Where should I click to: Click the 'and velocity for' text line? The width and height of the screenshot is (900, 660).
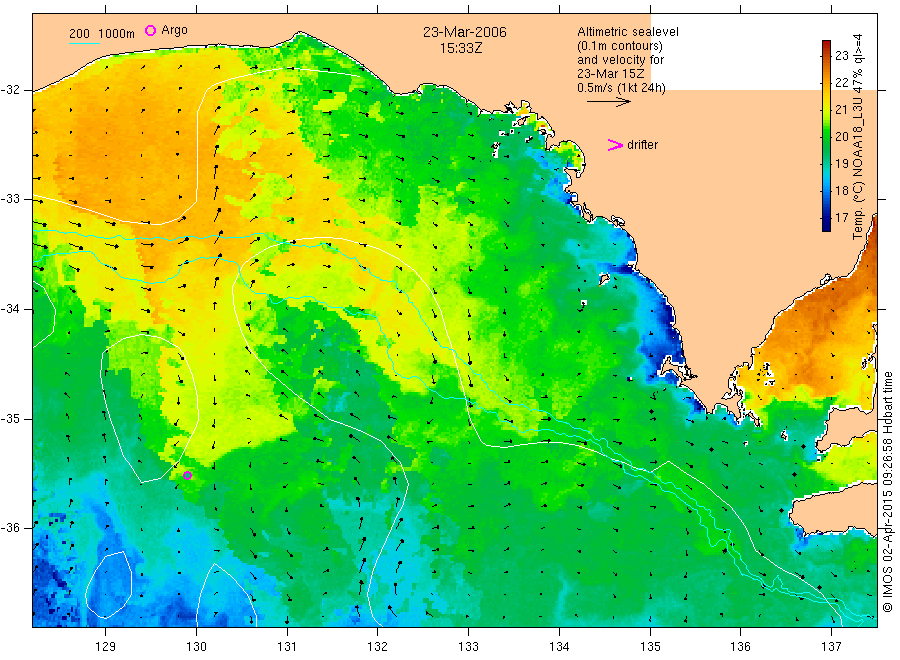click(x=620, y=60)
